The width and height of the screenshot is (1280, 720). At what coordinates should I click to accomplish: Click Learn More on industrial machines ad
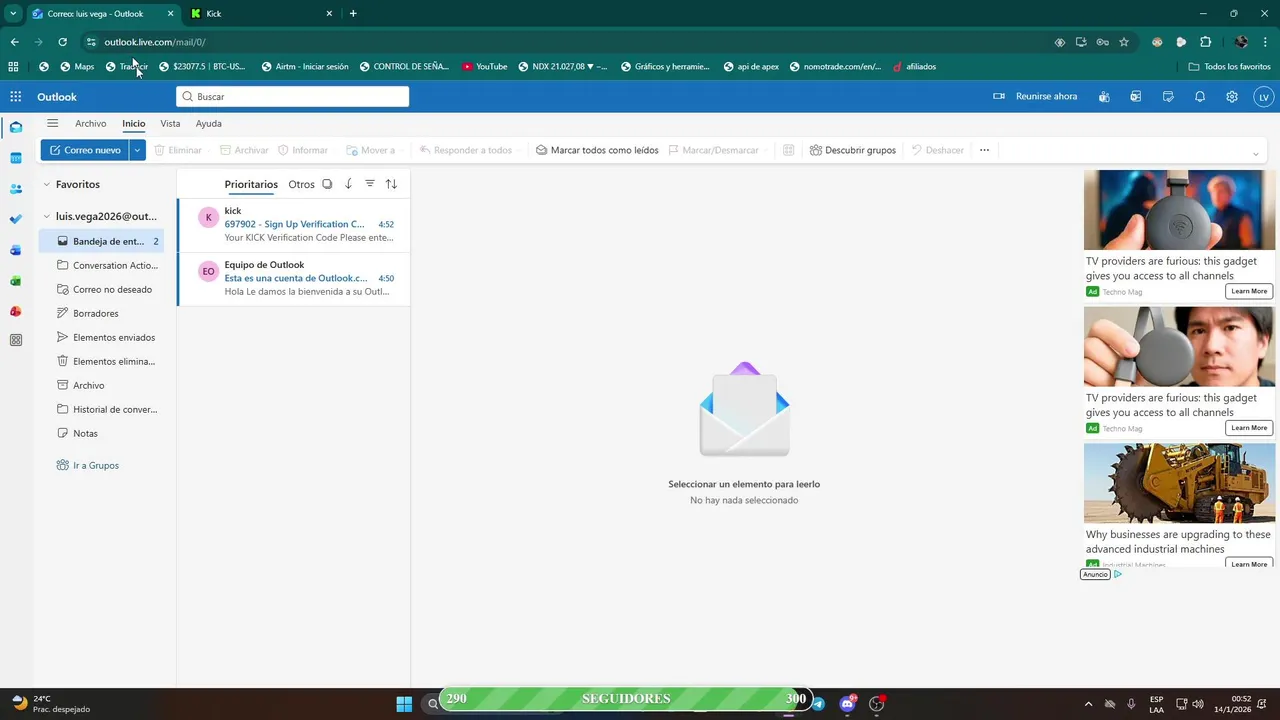1249,564
